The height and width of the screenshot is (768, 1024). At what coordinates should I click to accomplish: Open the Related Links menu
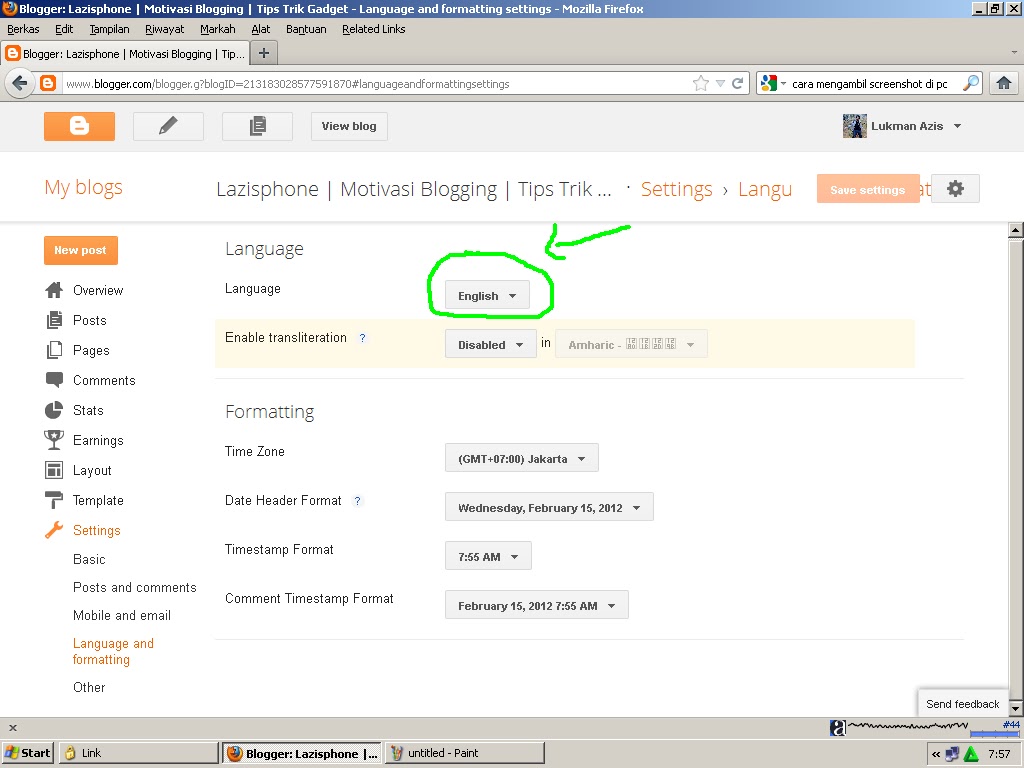(374, 29)
